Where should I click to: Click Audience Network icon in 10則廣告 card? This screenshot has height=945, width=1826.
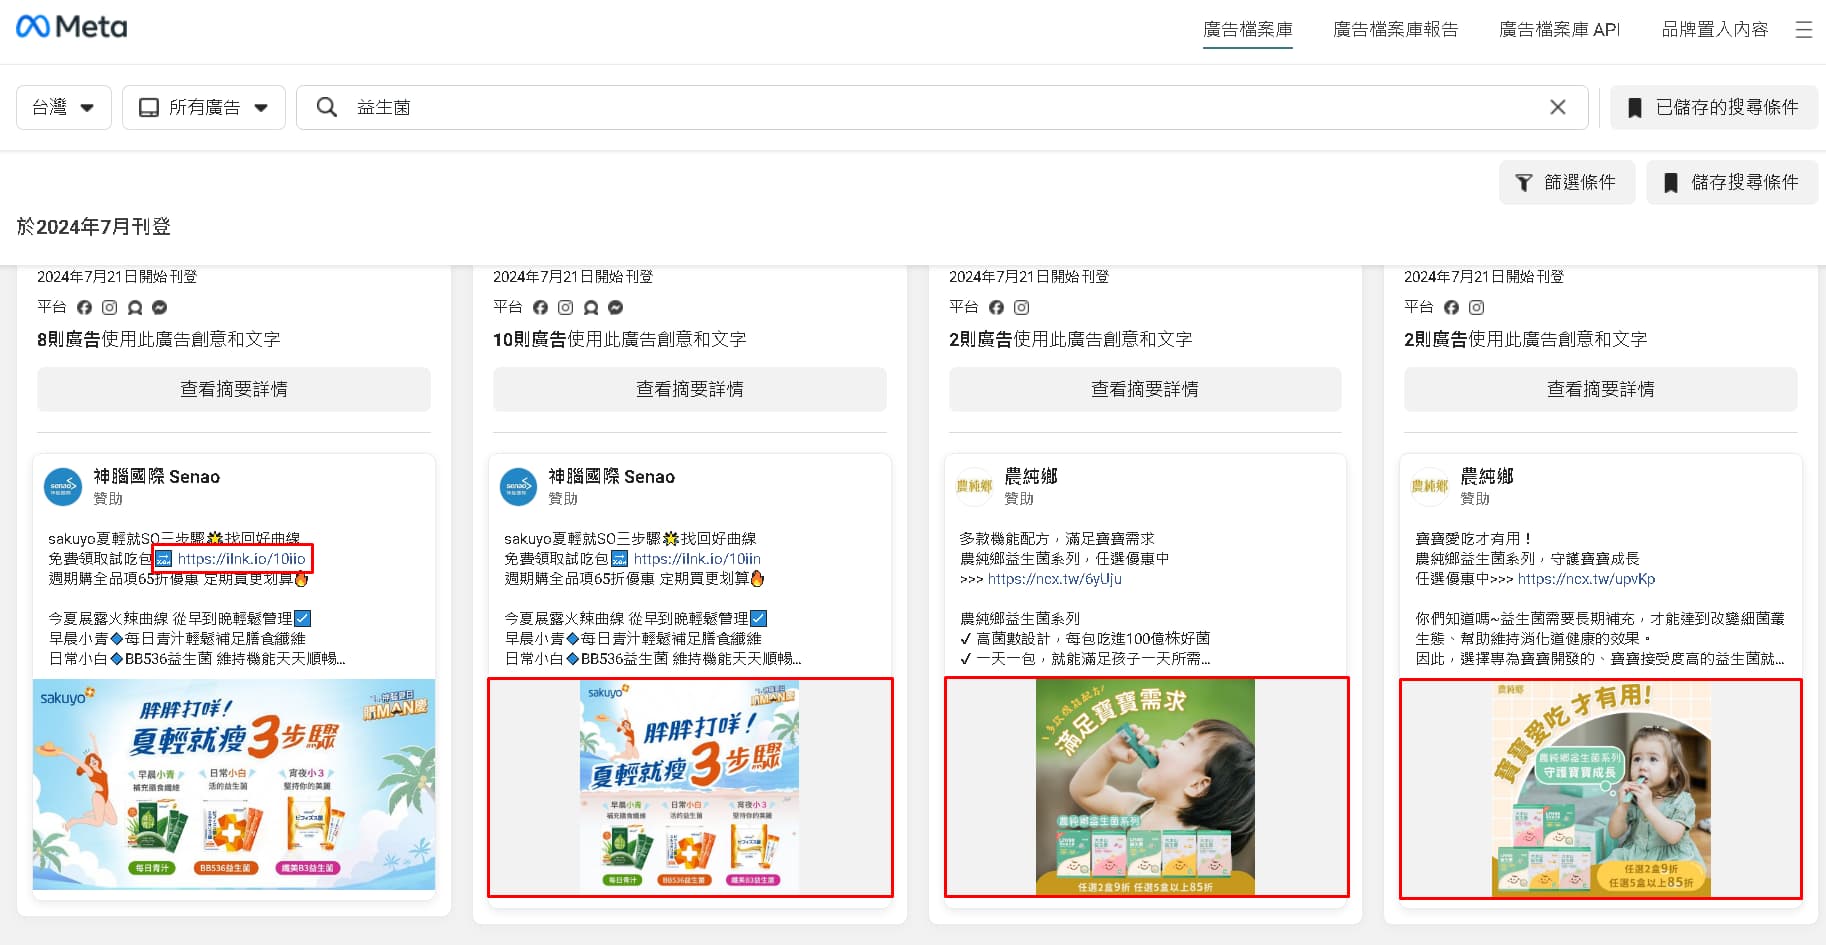pyautogui.click(x=591, y=308)
